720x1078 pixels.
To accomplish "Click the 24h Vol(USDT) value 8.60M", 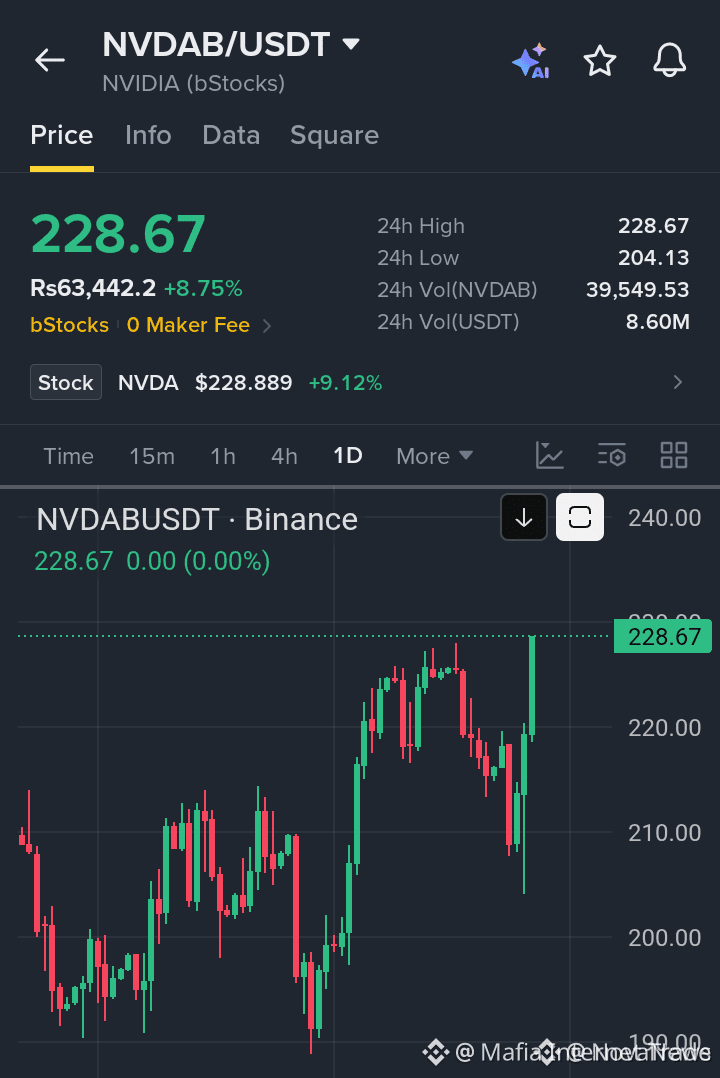I will coord(657,322).
